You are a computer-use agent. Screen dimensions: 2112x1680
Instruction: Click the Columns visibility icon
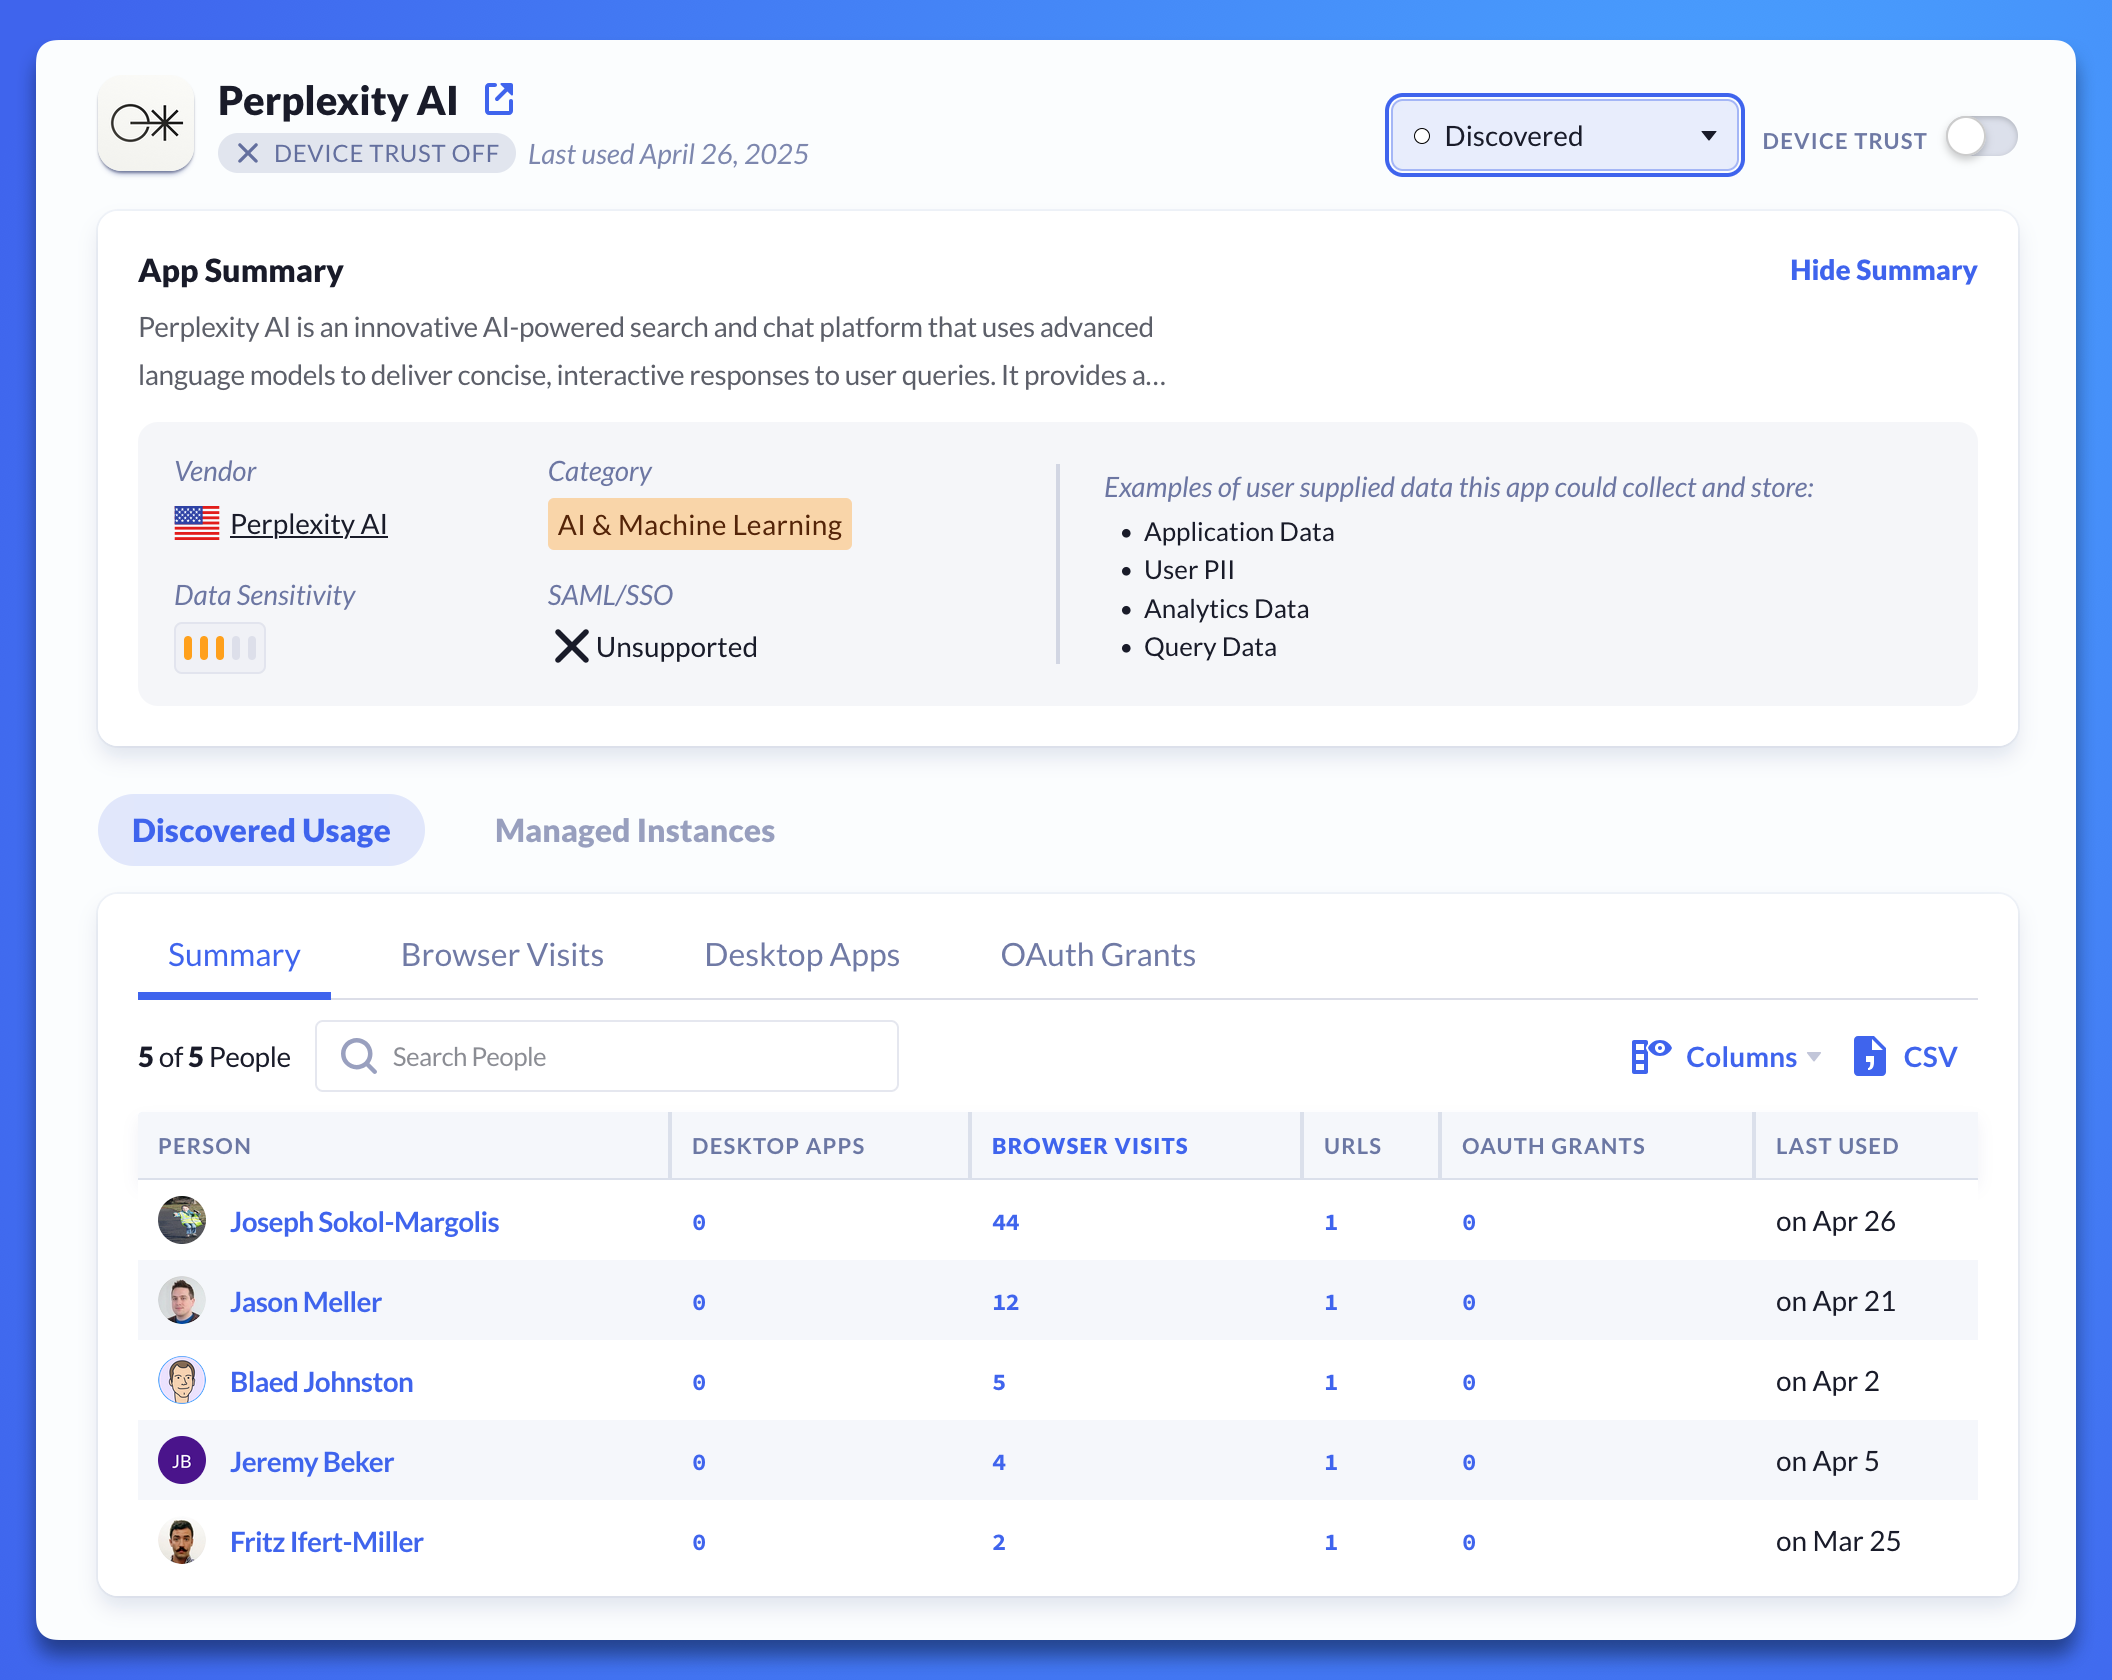coord(1650,1056)
